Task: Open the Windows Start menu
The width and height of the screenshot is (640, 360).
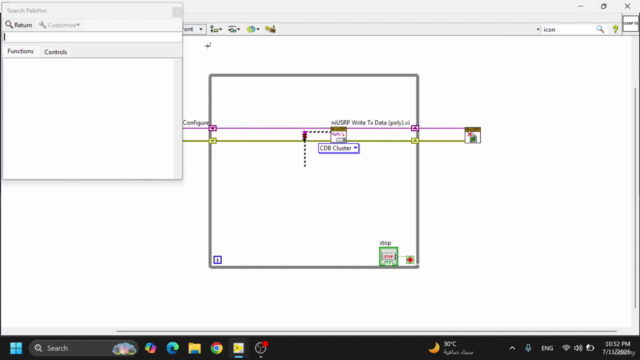Action: click(16, 348)
